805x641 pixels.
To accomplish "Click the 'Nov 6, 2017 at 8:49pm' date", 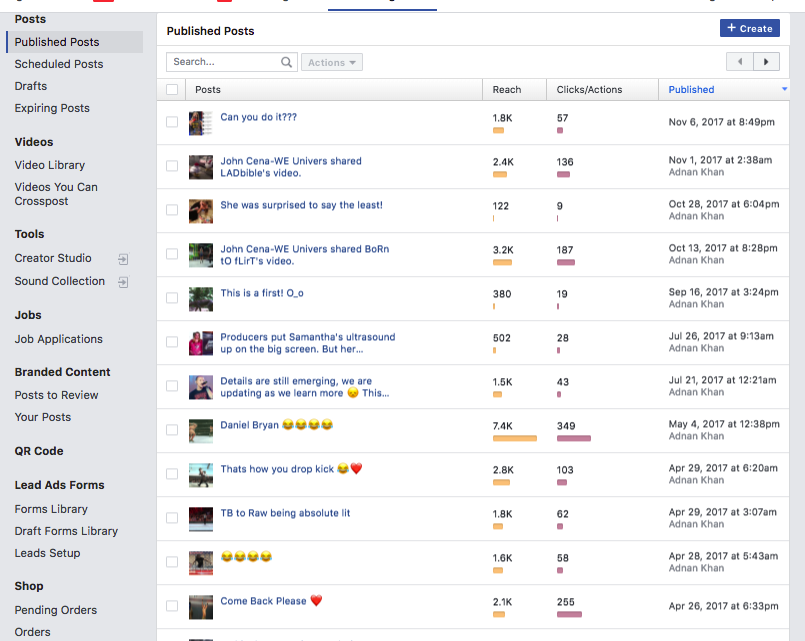I will point(721,122).
